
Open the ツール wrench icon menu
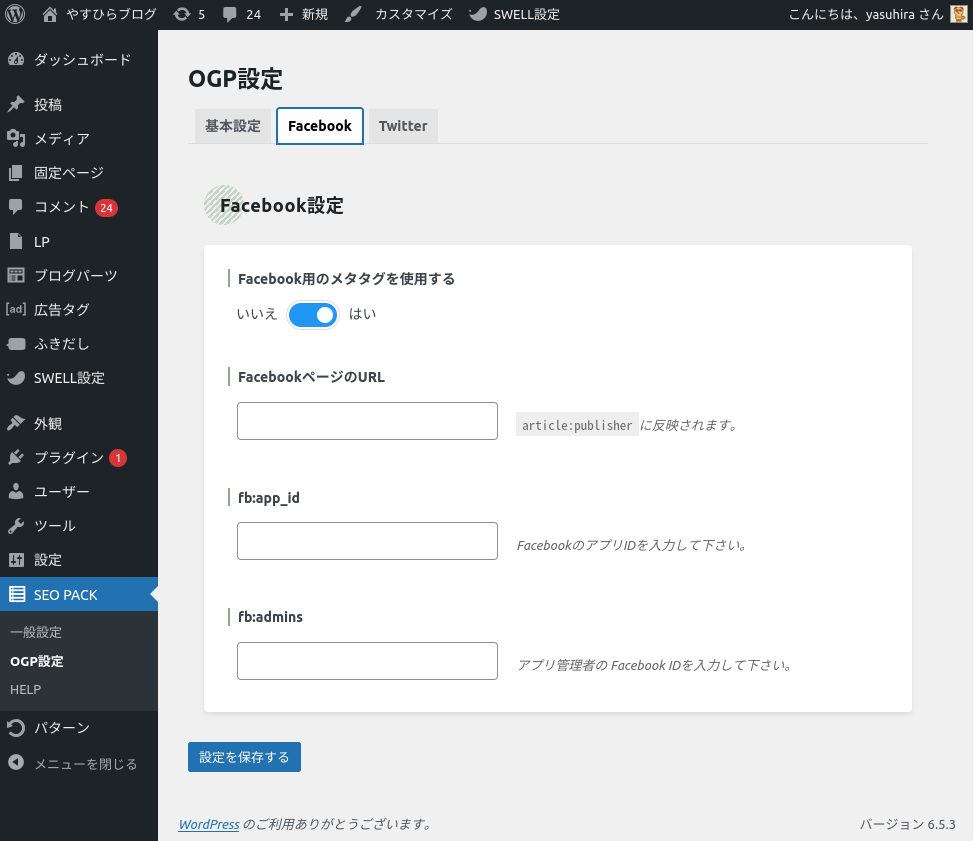[x=16, y=526]
